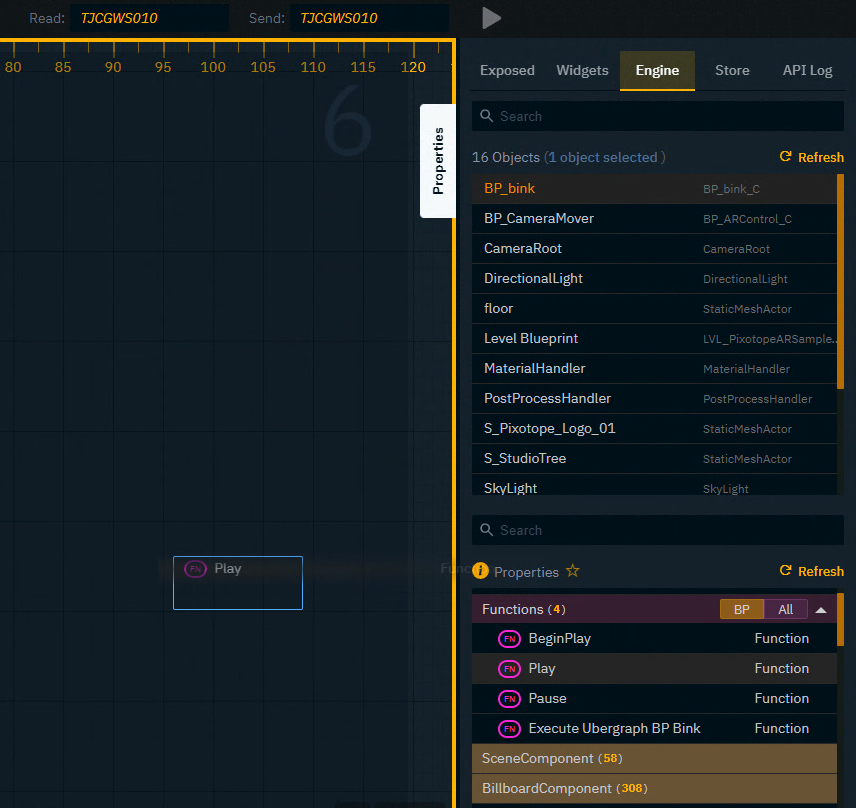Click the FN icon beside BeginPlay
The height and width of the screenshot is (808, 856).
(x=510, y=638)
